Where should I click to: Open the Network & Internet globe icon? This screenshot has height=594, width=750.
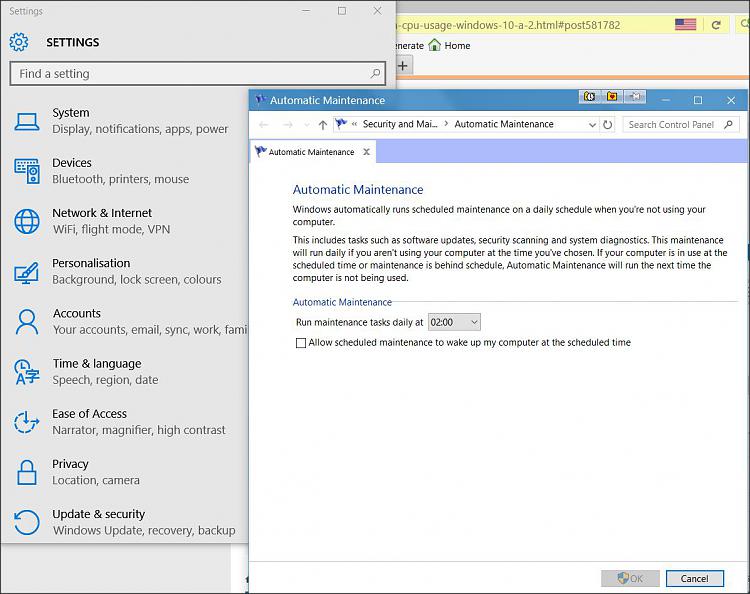pyautogui.click(x=27, y=221)
